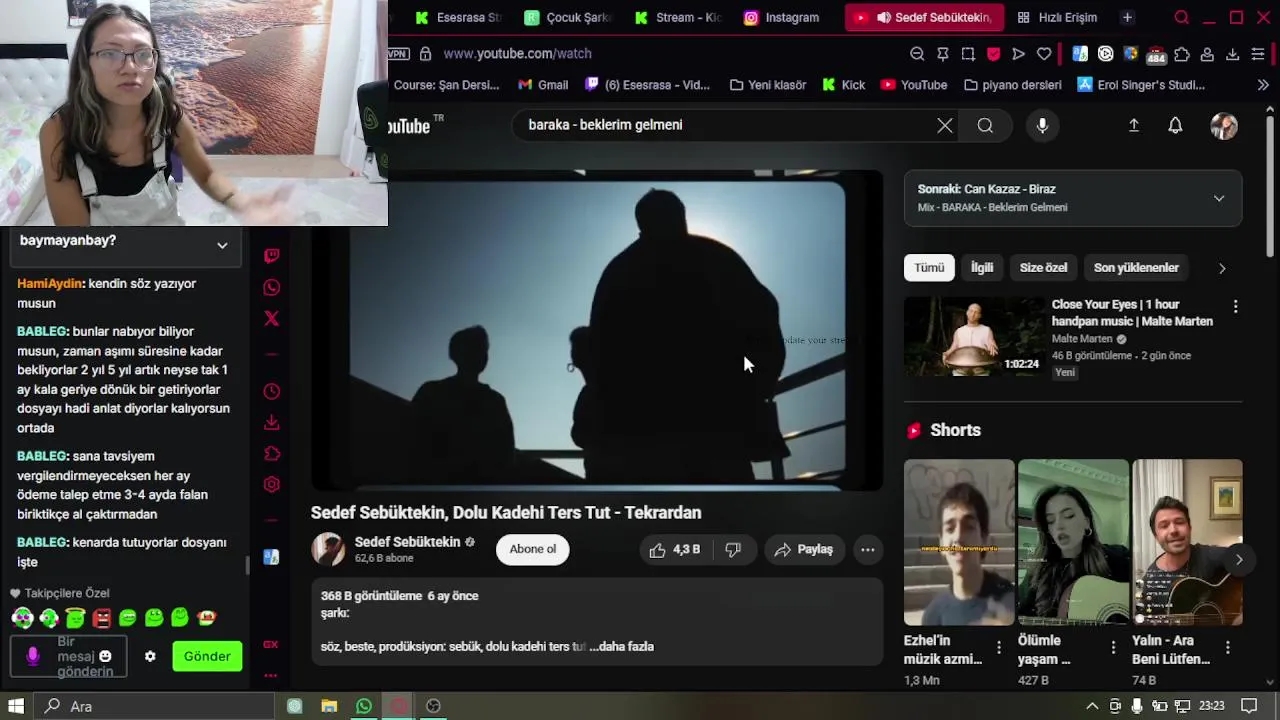Image resolution: width=1280 pixels, height=720 pixels.
Task: Click the pin icon in address bar
Action: point(942,54)
